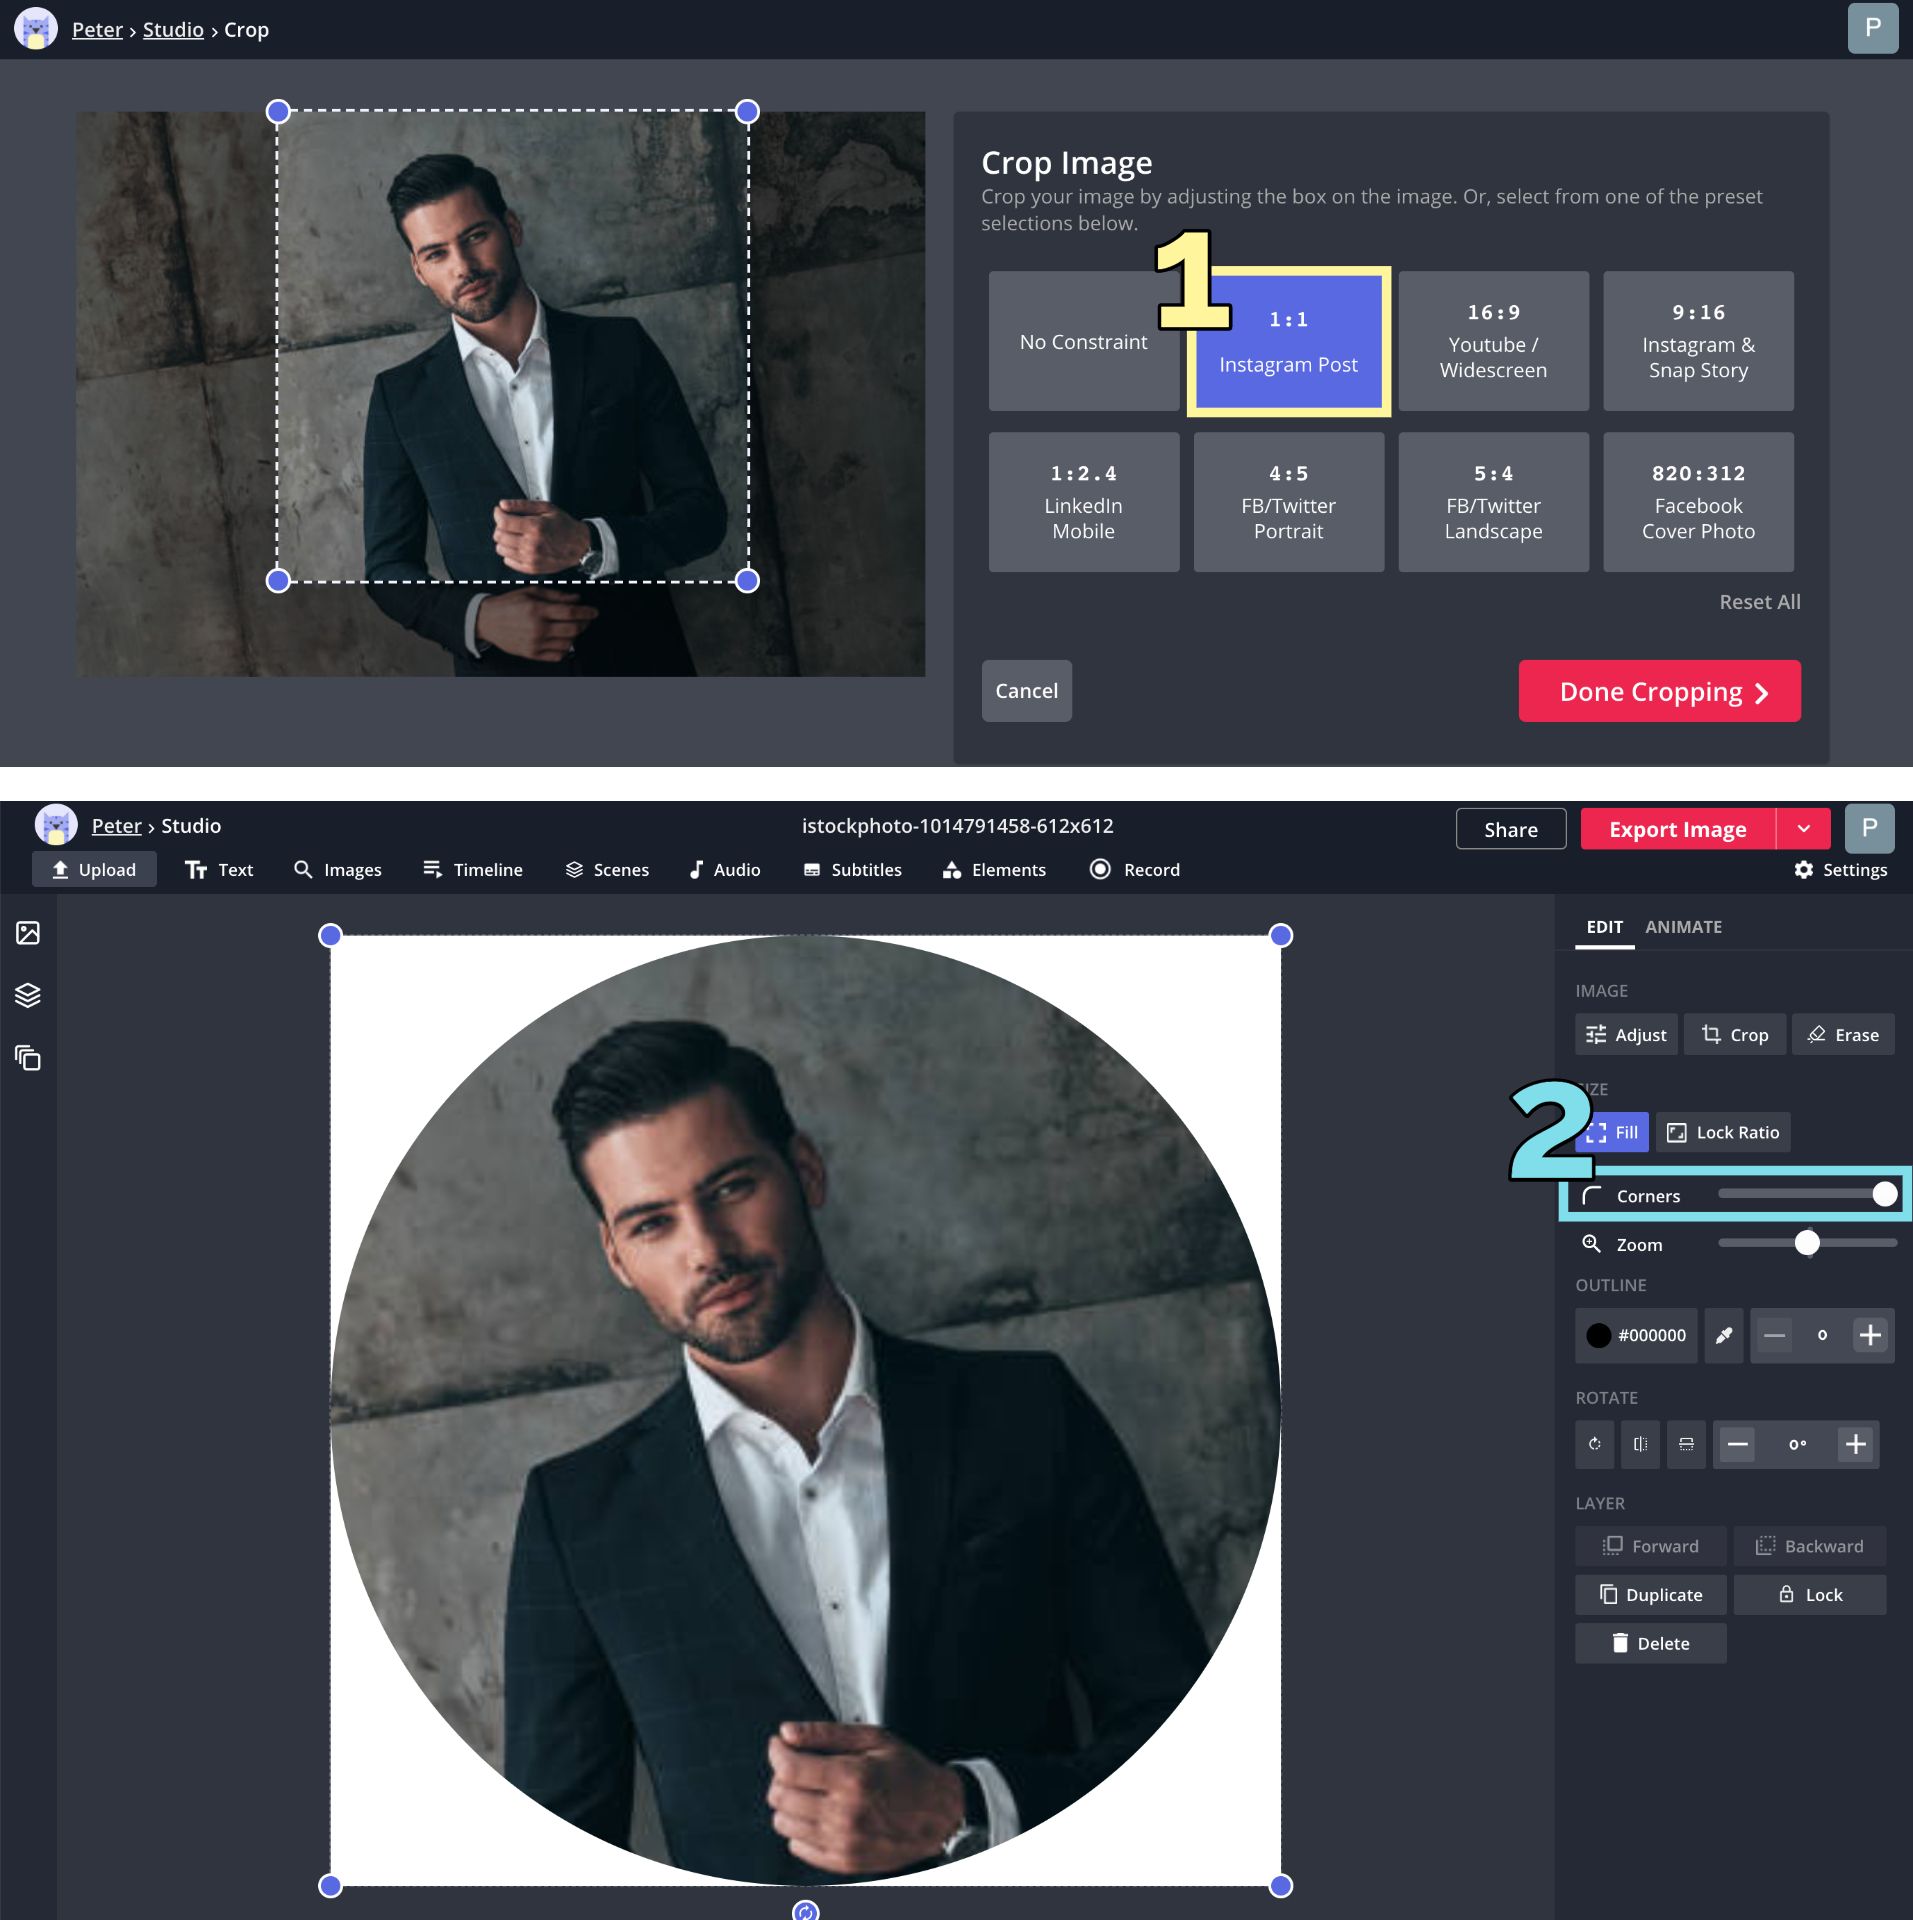This screenshot has width=1913, height=1920.
Task: Flip the image horizontally
Action: [x=1640, y=1444]
